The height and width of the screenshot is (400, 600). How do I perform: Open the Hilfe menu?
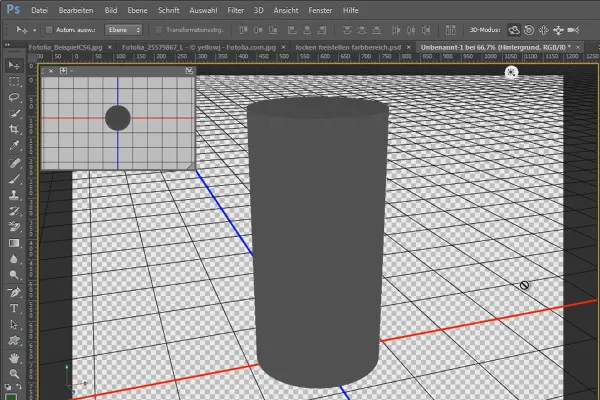pyautogui.click(x=351, y=10)
